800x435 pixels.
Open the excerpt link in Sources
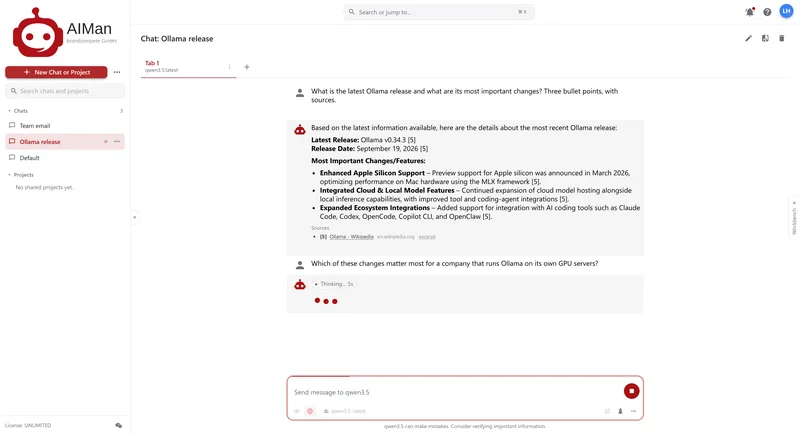point(427,237)
